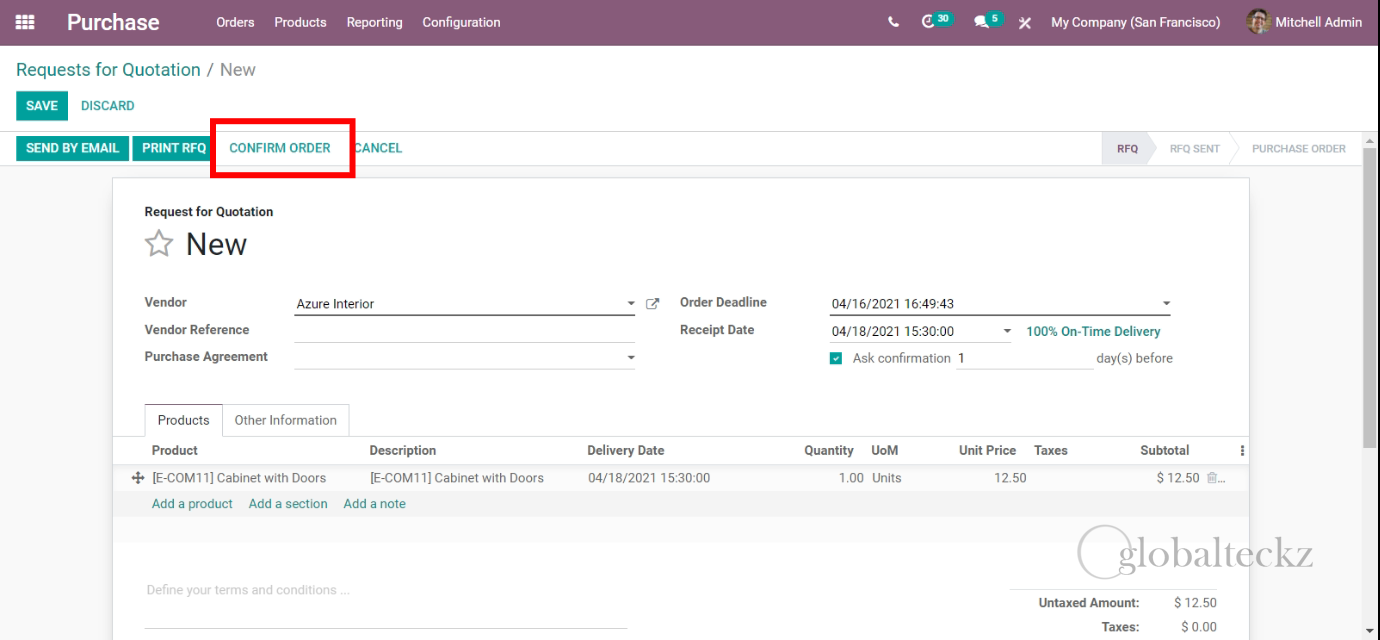Click the Purchase app title
The height and width of the screenshot is (640, 1380).
coord(113,22)
